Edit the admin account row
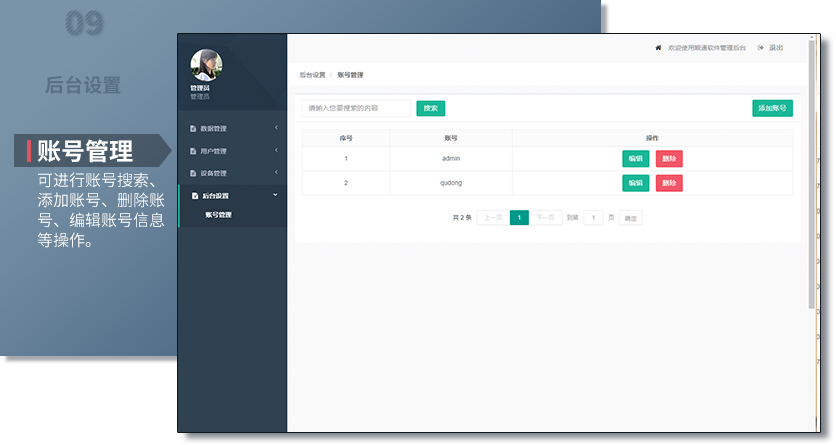The height and width of the screenshot is (445, 836). pyautogui.click(x=635, y=159)
